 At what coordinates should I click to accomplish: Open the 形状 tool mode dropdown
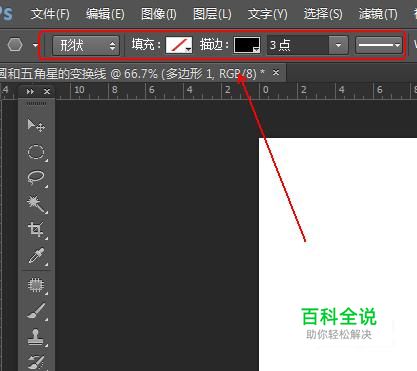(x=86, y=45)
